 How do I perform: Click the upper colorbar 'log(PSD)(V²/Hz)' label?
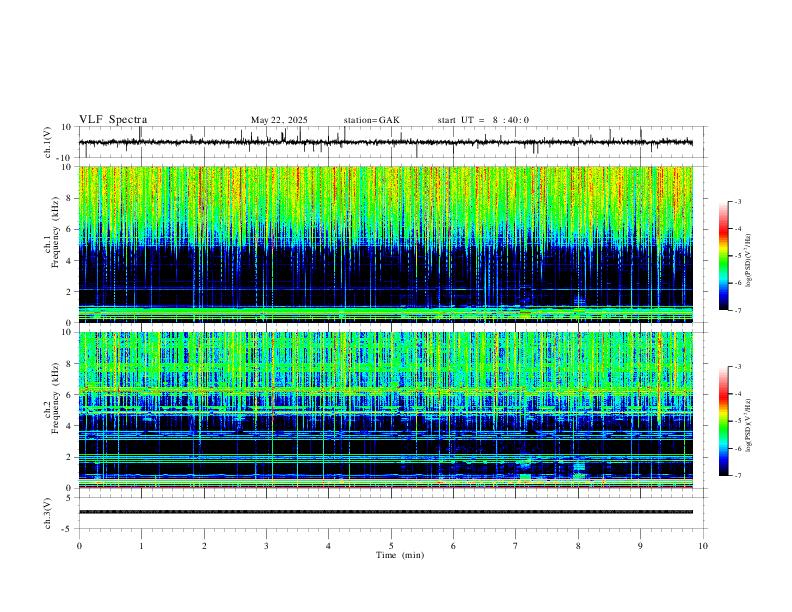pyautogui.click(x=749, y=261)
